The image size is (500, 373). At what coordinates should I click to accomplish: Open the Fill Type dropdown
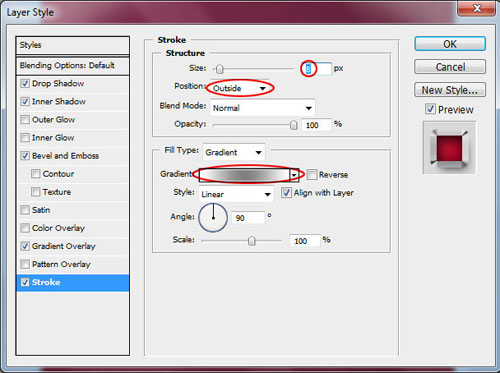pyautogui.click(x=234, y=152)
